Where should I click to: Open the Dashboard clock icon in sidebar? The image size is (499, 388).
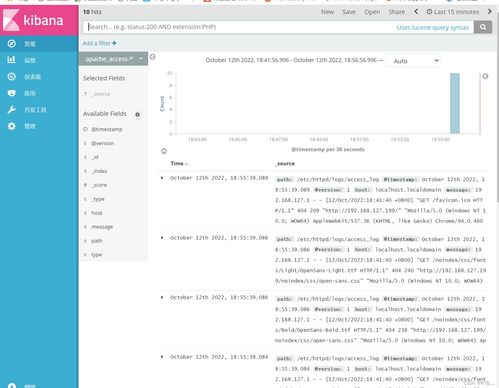12,77
